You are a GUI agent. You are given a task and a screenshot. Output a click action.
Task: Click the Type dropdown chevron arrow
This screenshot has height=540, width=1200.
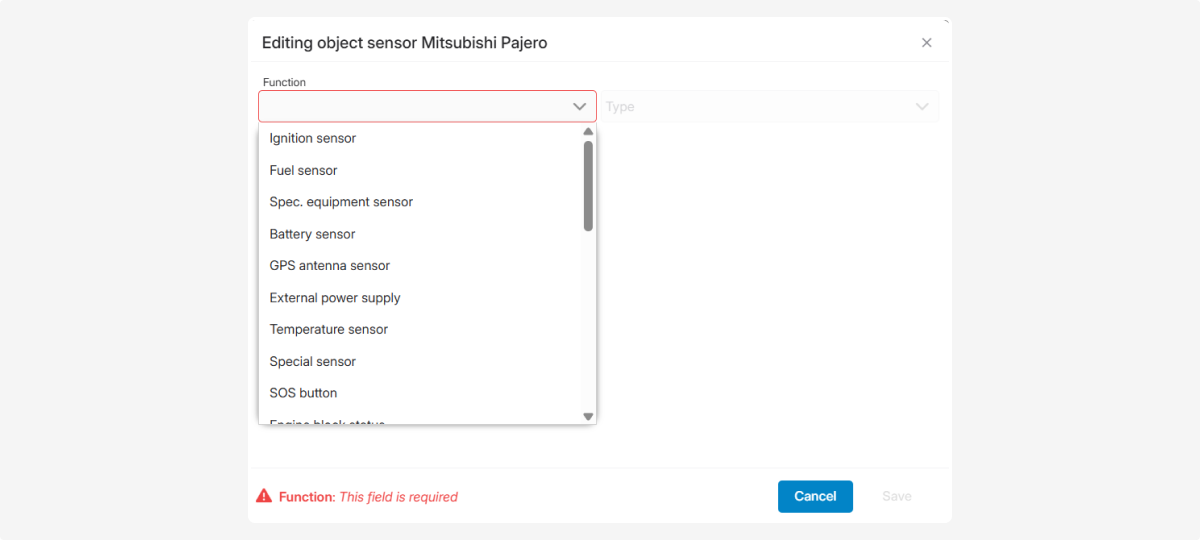pyautogui.click(x=922, y=107)
